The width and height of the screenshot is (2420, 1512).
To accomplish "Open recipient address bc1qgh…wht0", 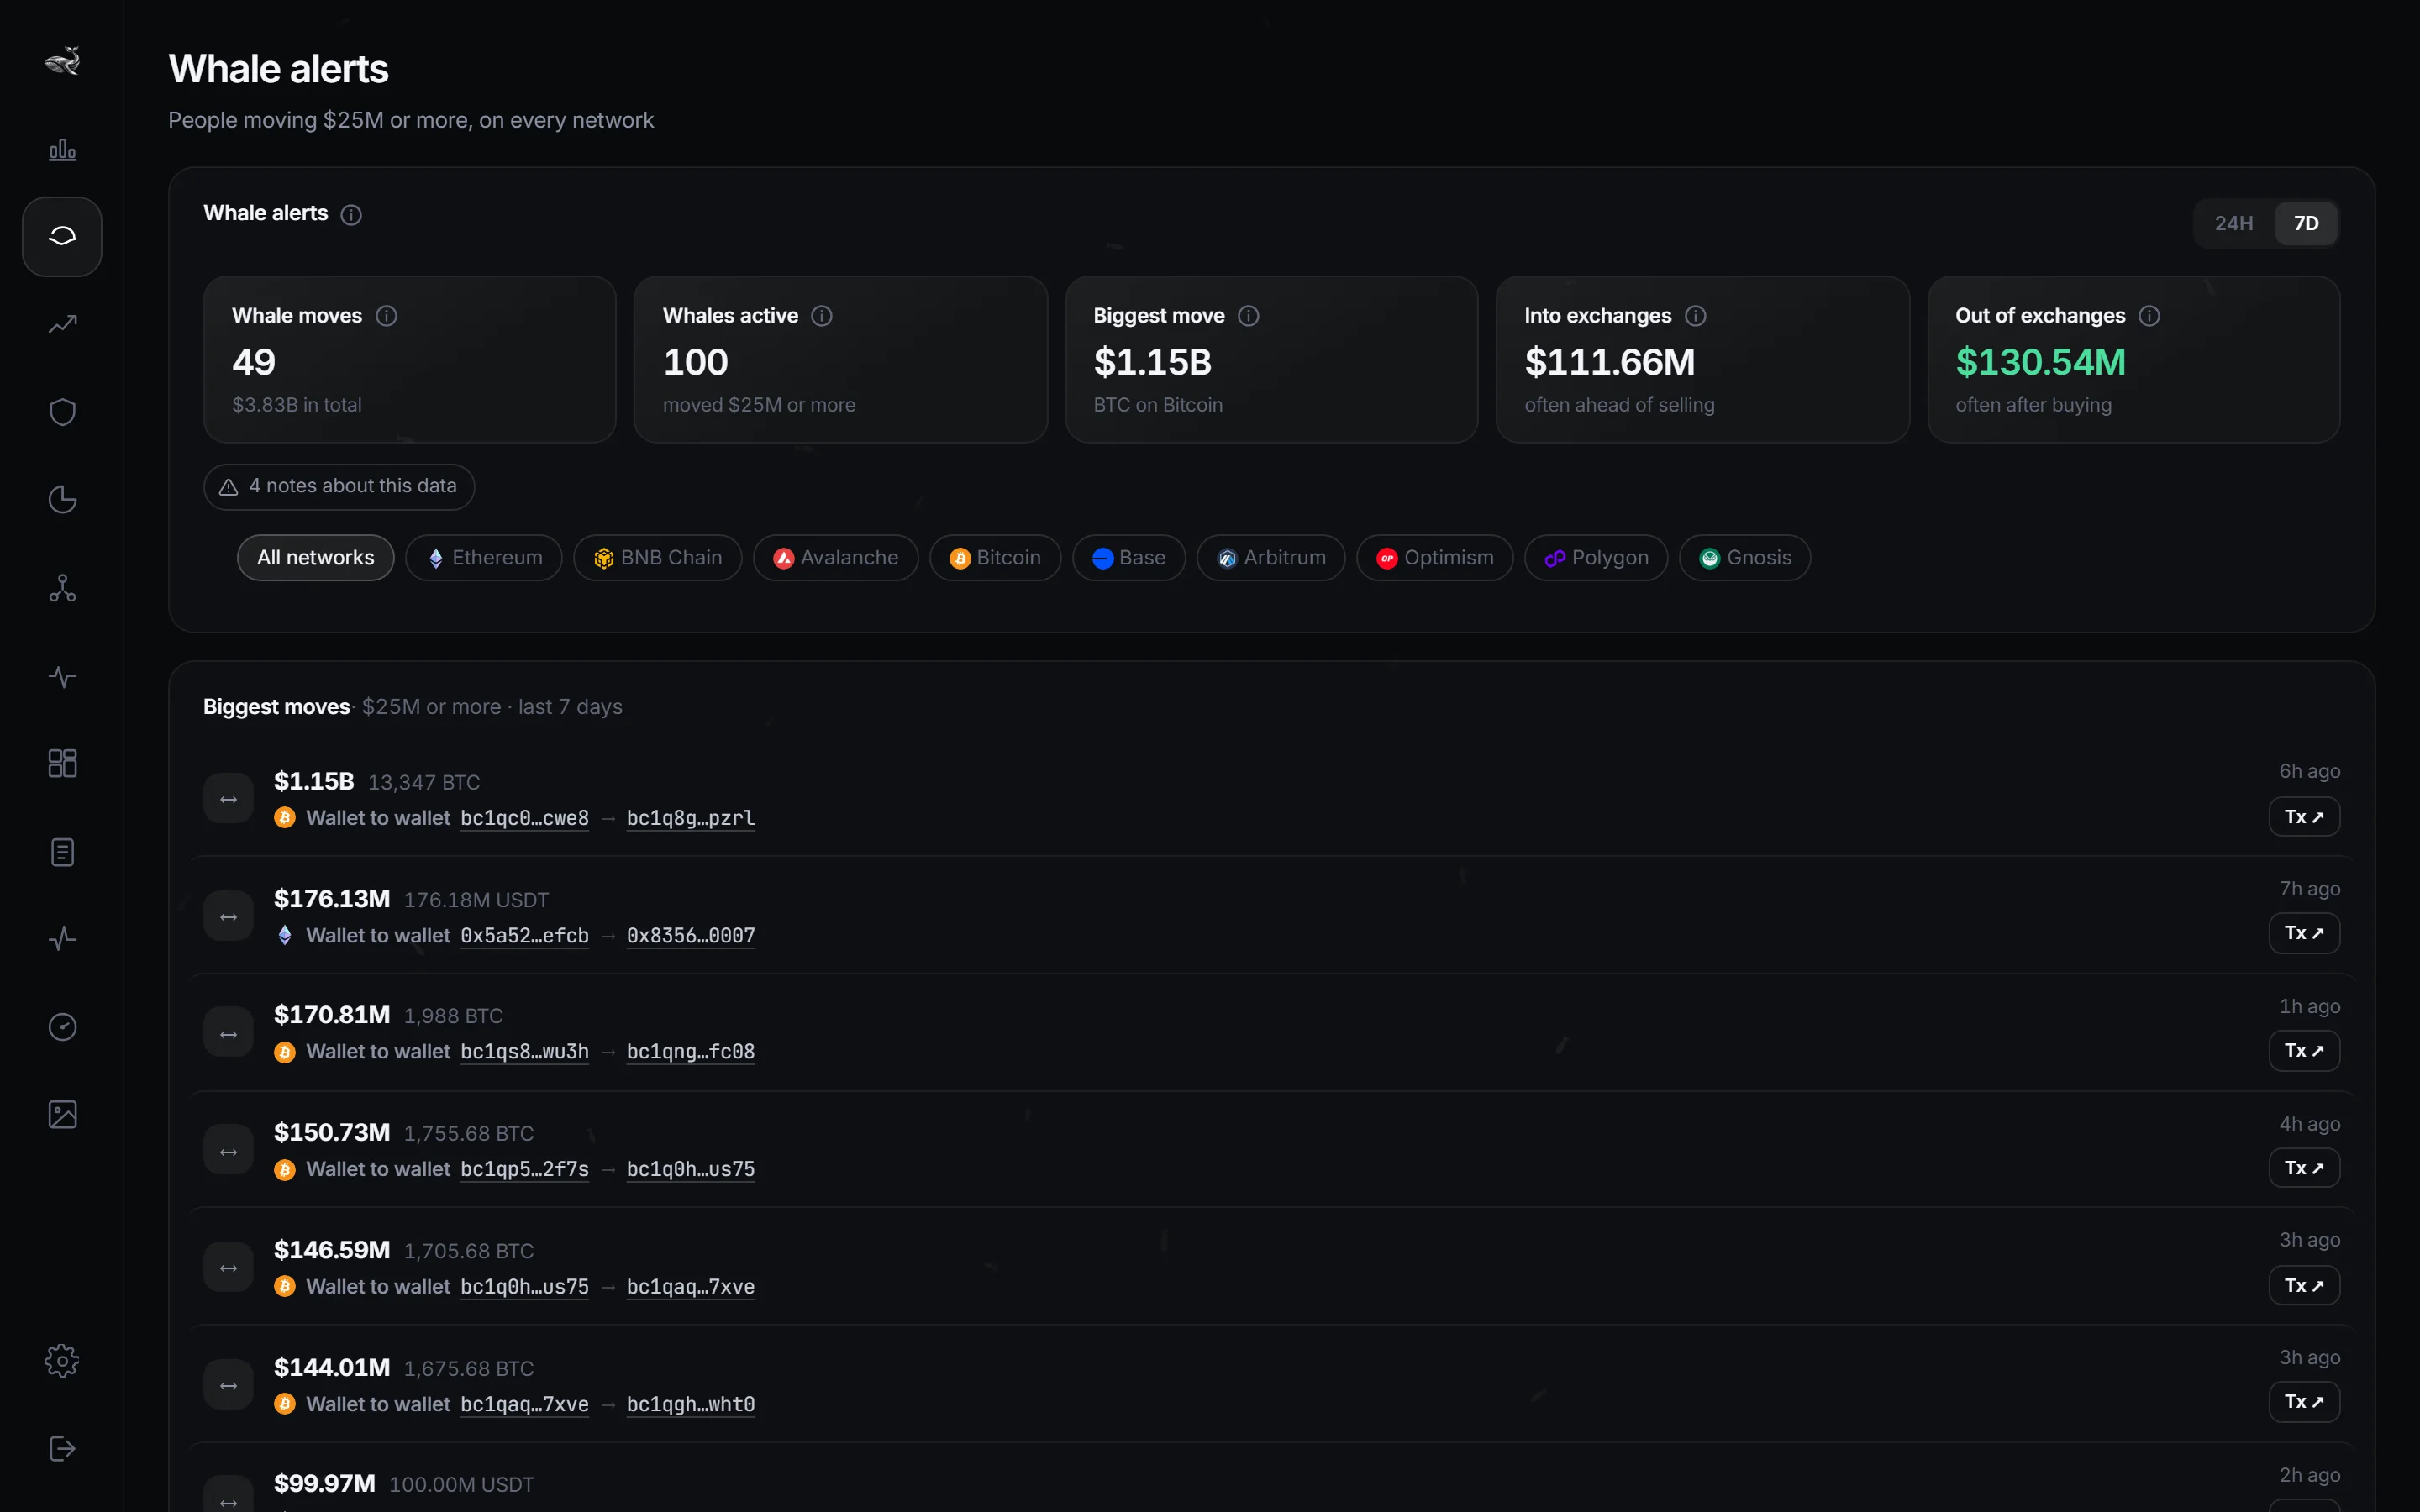I will pyautogui.click(x=691, y=1405).
